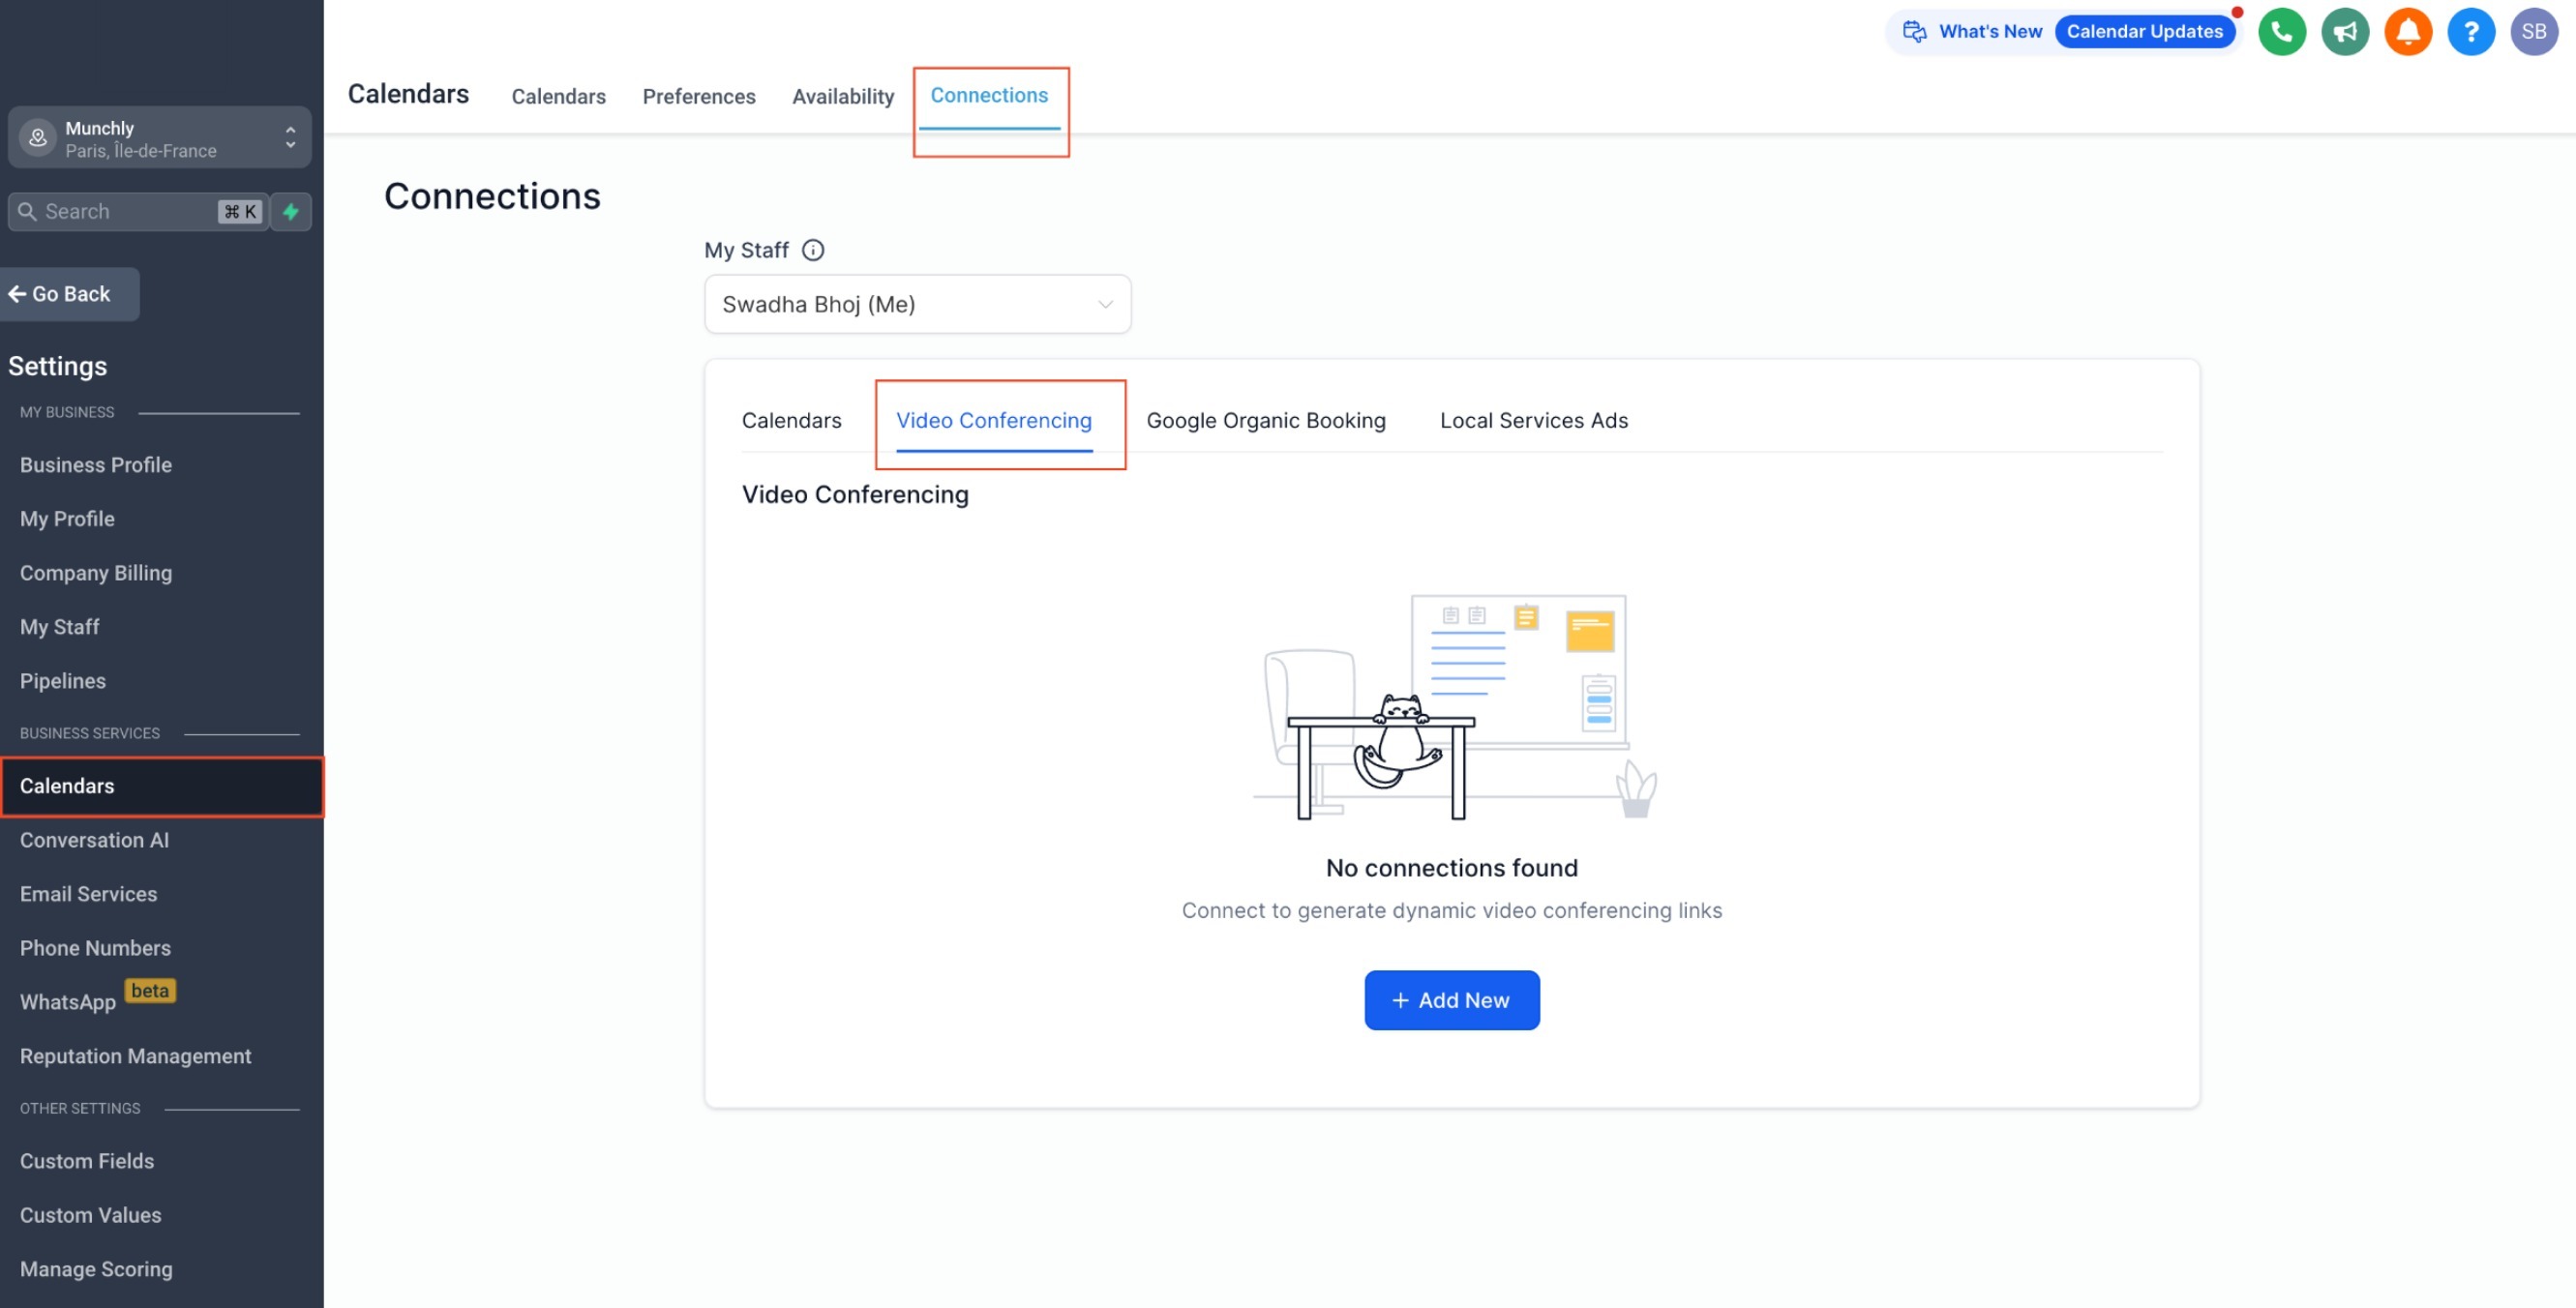Open Pipelines settings

pyautogui.click(x=62, y=681)
